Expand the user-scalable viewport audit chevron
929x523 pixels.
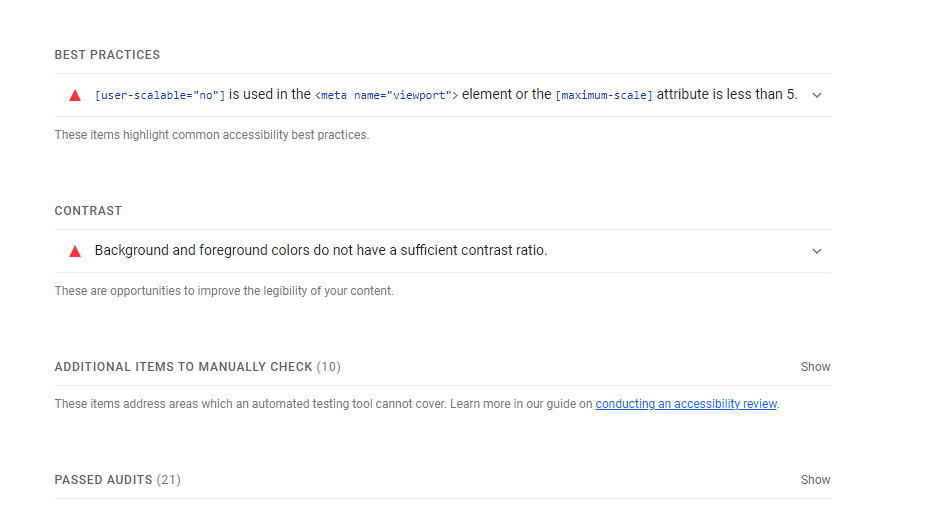pos(817,95)
